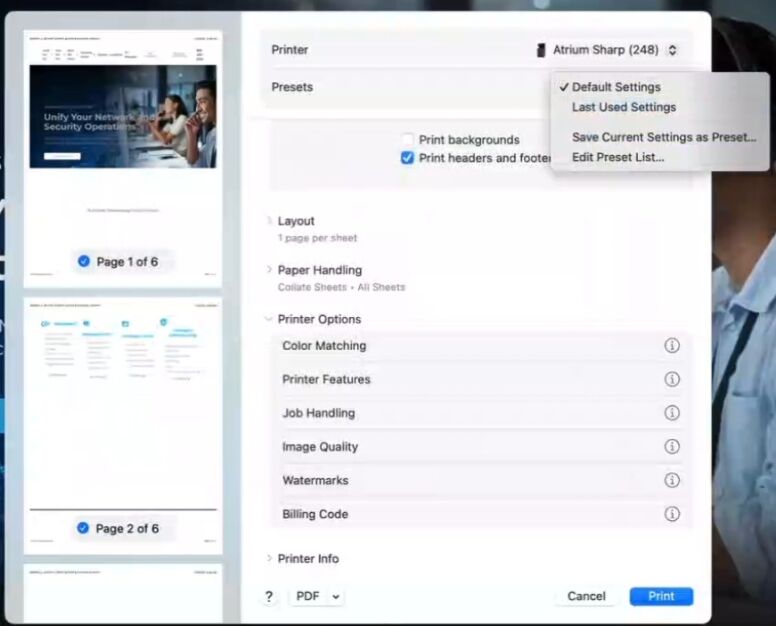Click the Watermarks info icon
Image resolution: width=776 pixels, height=626 pixels.
click(x=672, y=481)
